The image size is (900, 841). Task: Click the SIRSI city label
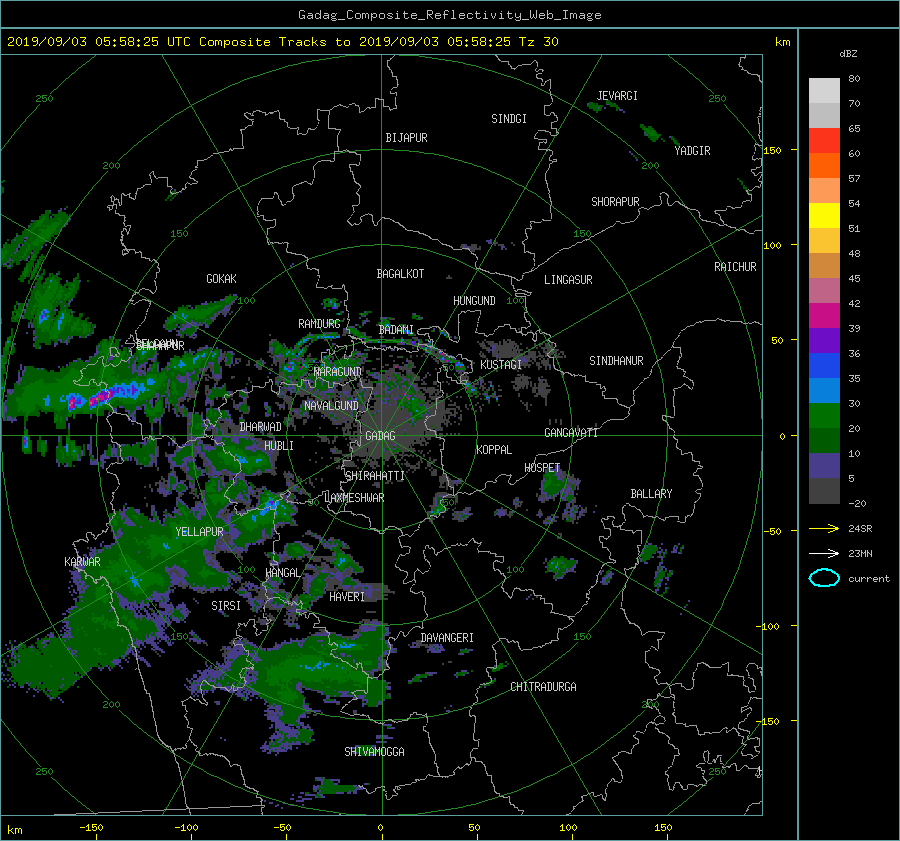[226, 606]
